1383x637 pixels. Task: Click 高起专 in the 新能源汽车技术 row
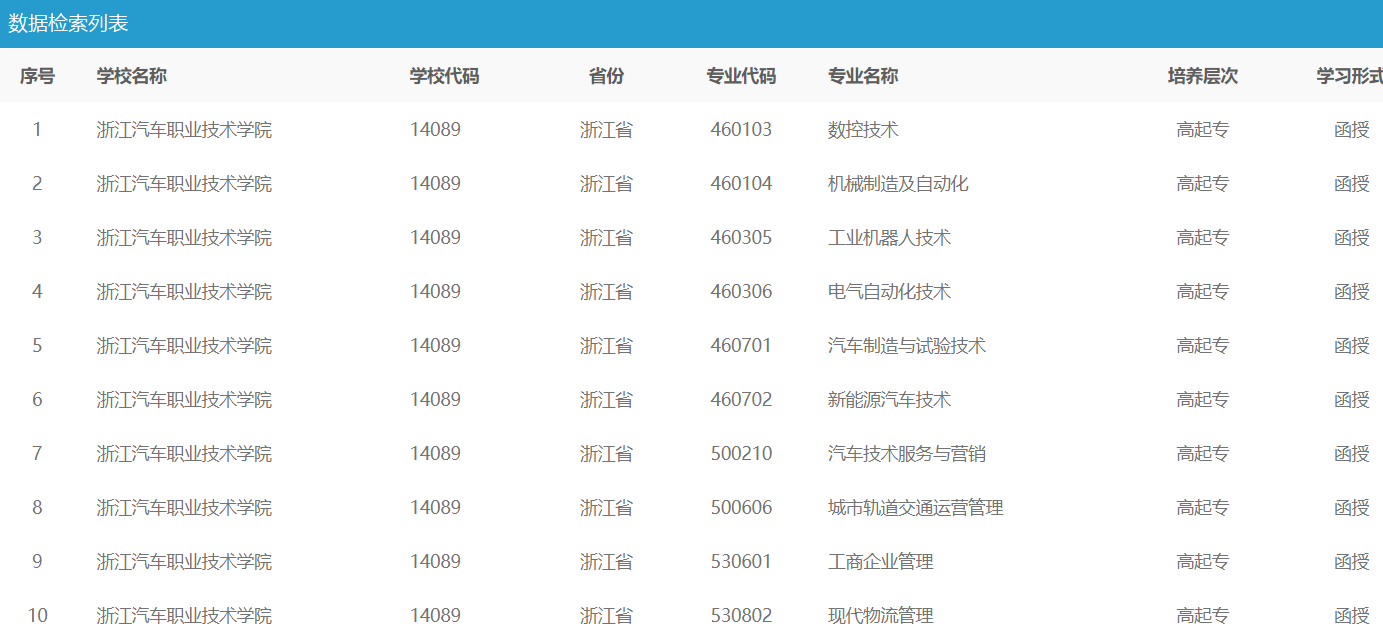pyautogui.click(x=1203, y=400)
